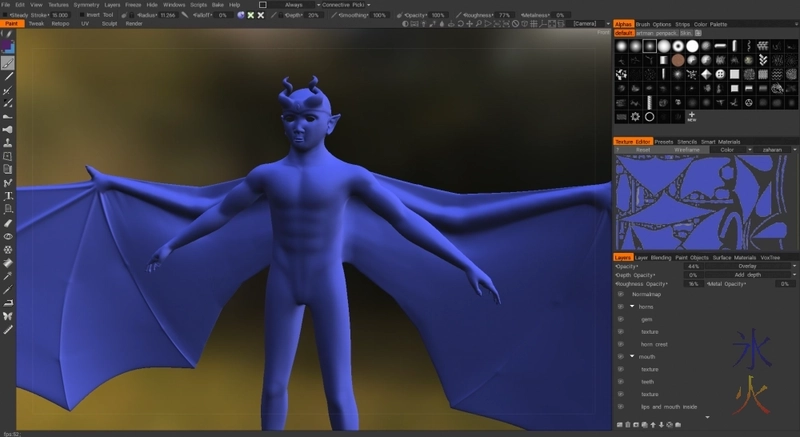Click the NEW alpha plus icon
Viewport: 800px width, 437px height.
click(x=690, y=116)
